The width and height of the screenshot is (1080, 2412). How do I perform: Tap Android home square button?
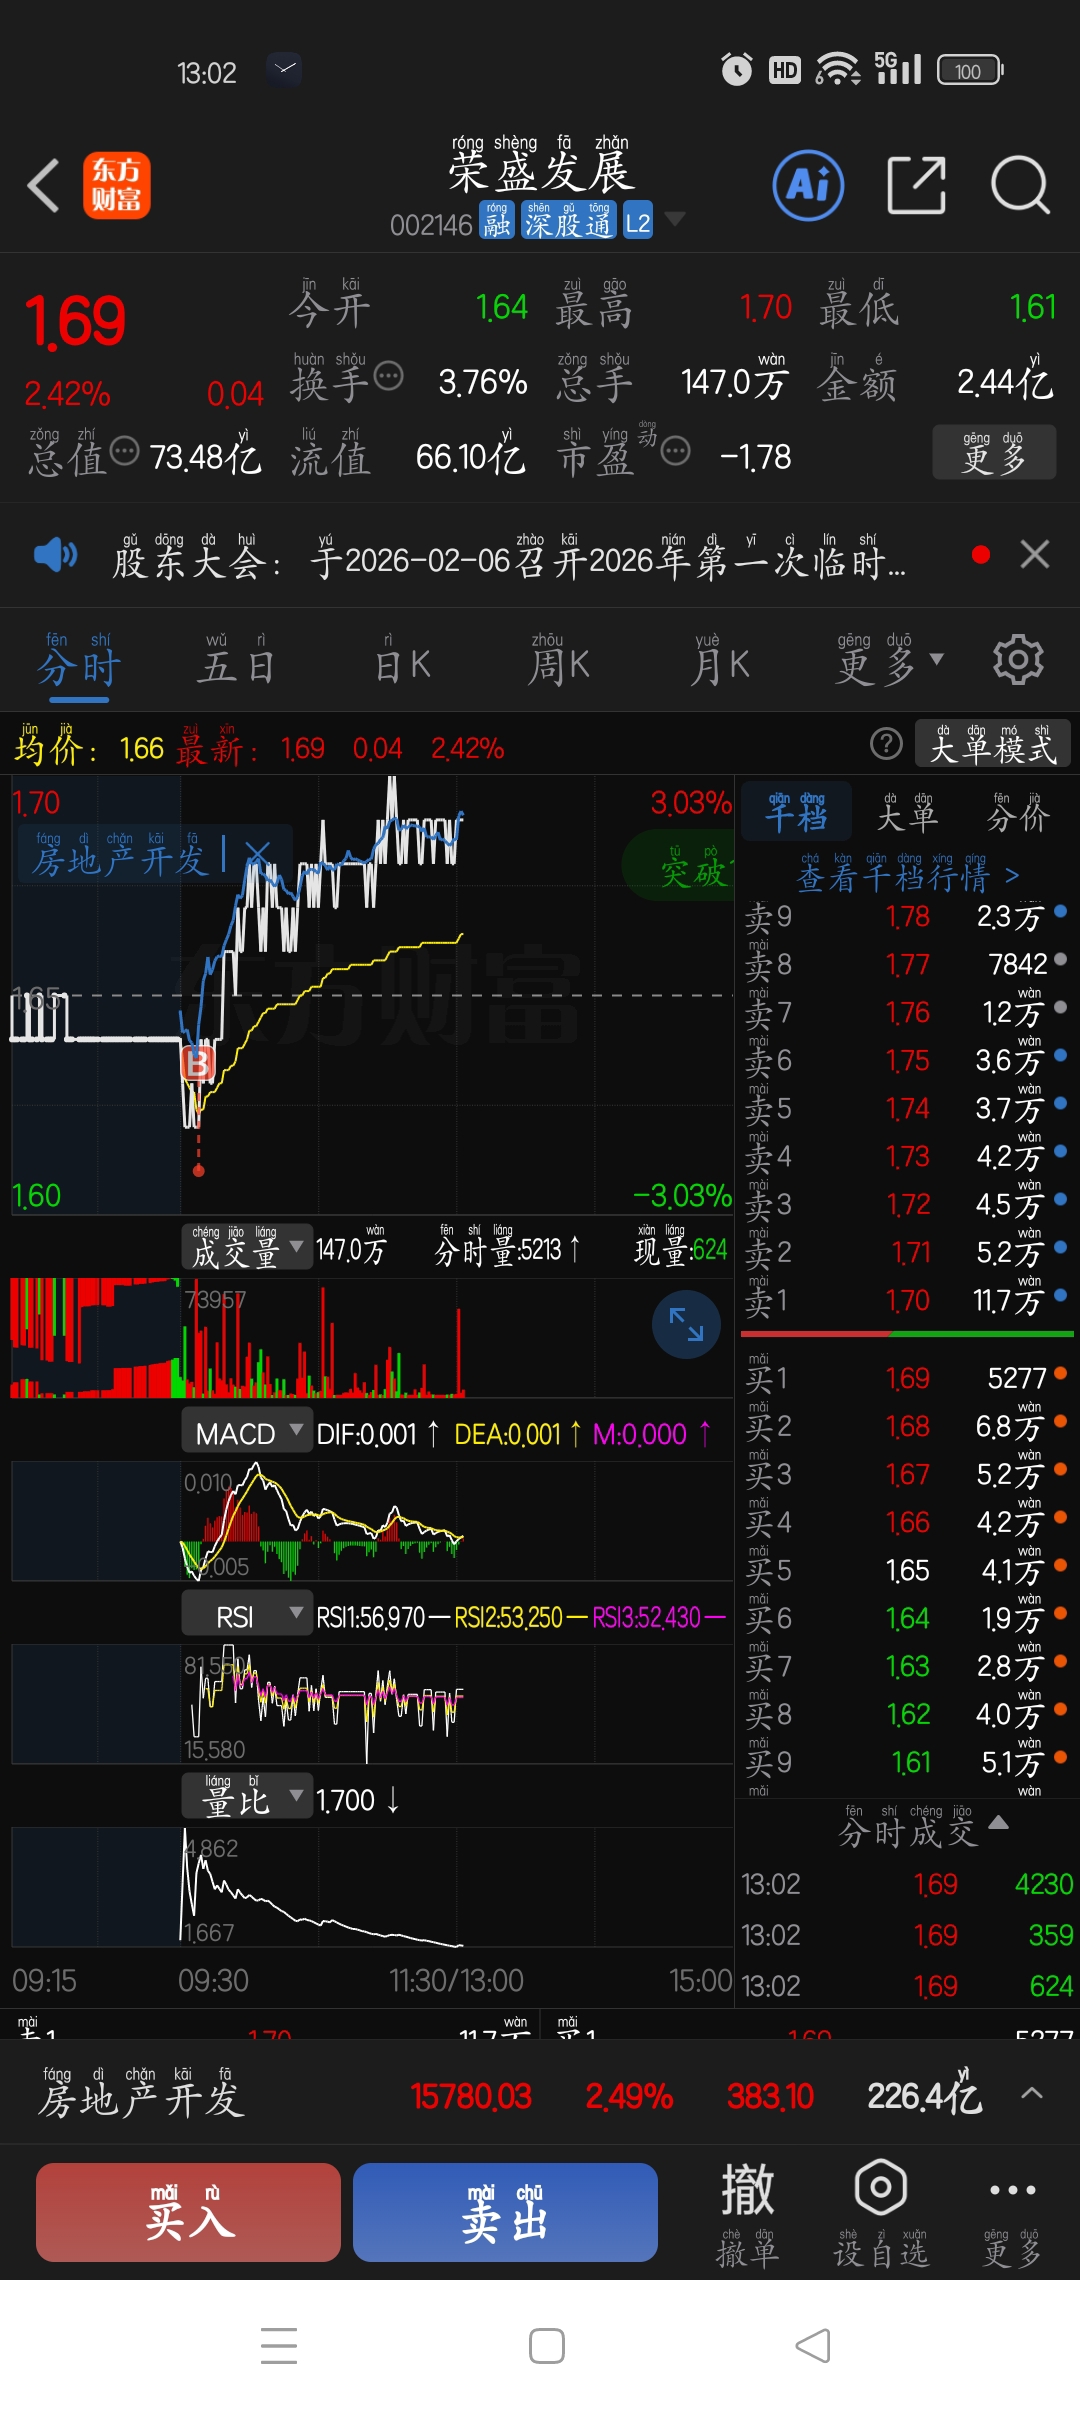[547, 2346]
